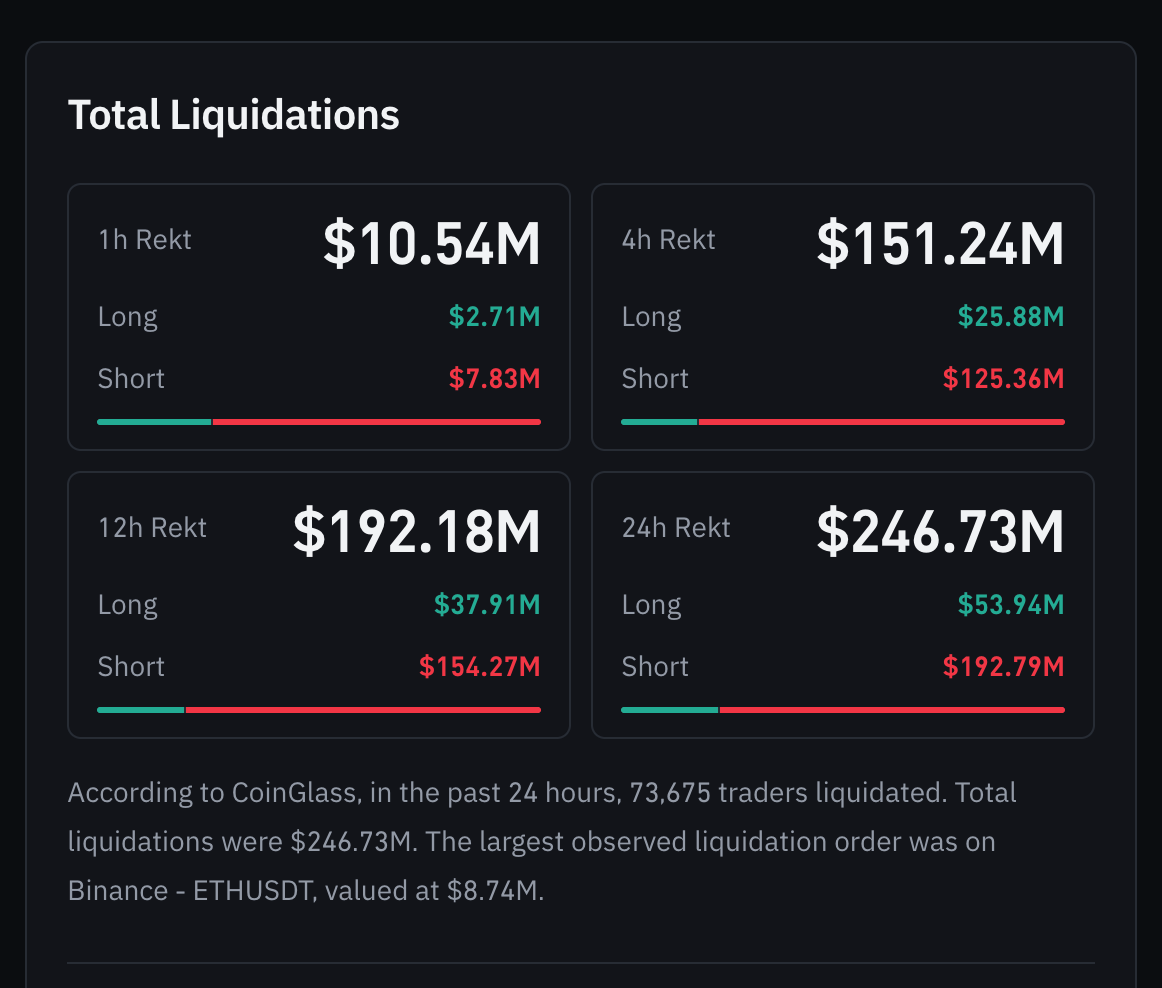Select the 24h Rekt label
Viewport: 1162px width, 988px height.
(676, 528)
